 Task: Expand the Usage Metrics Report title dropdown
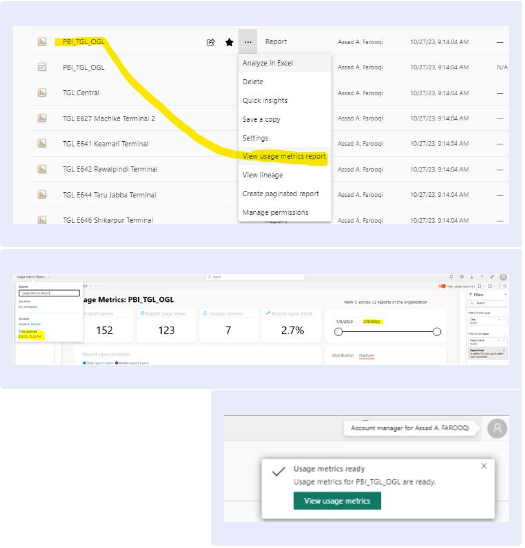tap(49, 278)
